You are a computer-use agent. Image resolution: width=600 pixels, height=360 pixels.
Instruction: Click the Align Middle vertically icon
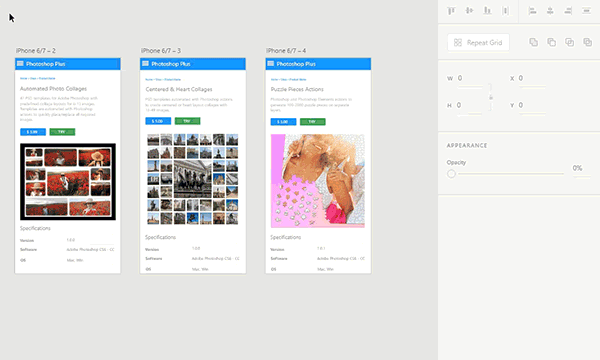coord(470,11)
